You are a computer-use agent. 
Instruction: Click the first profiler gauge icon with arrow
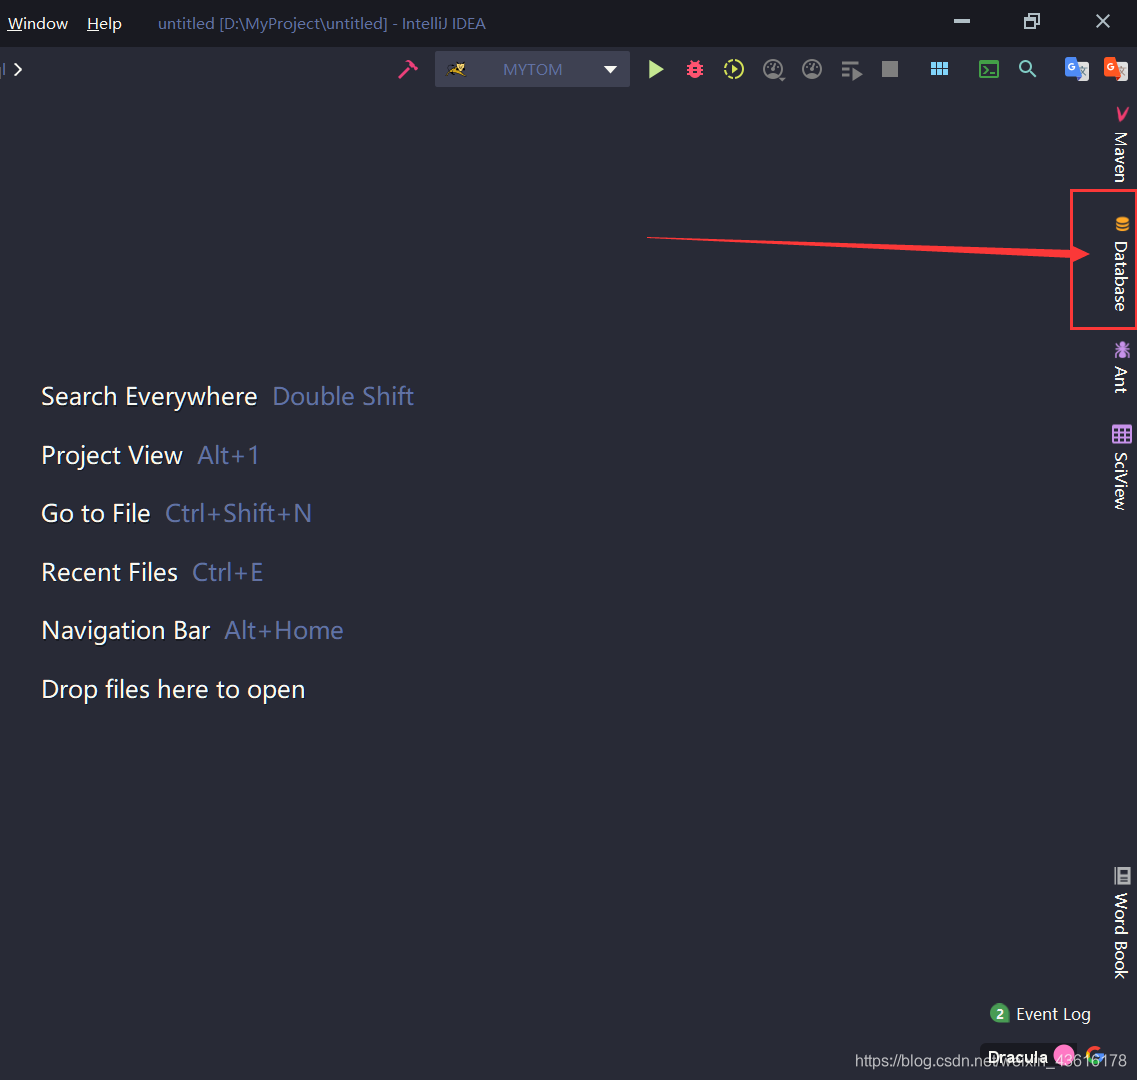[773, 70]
